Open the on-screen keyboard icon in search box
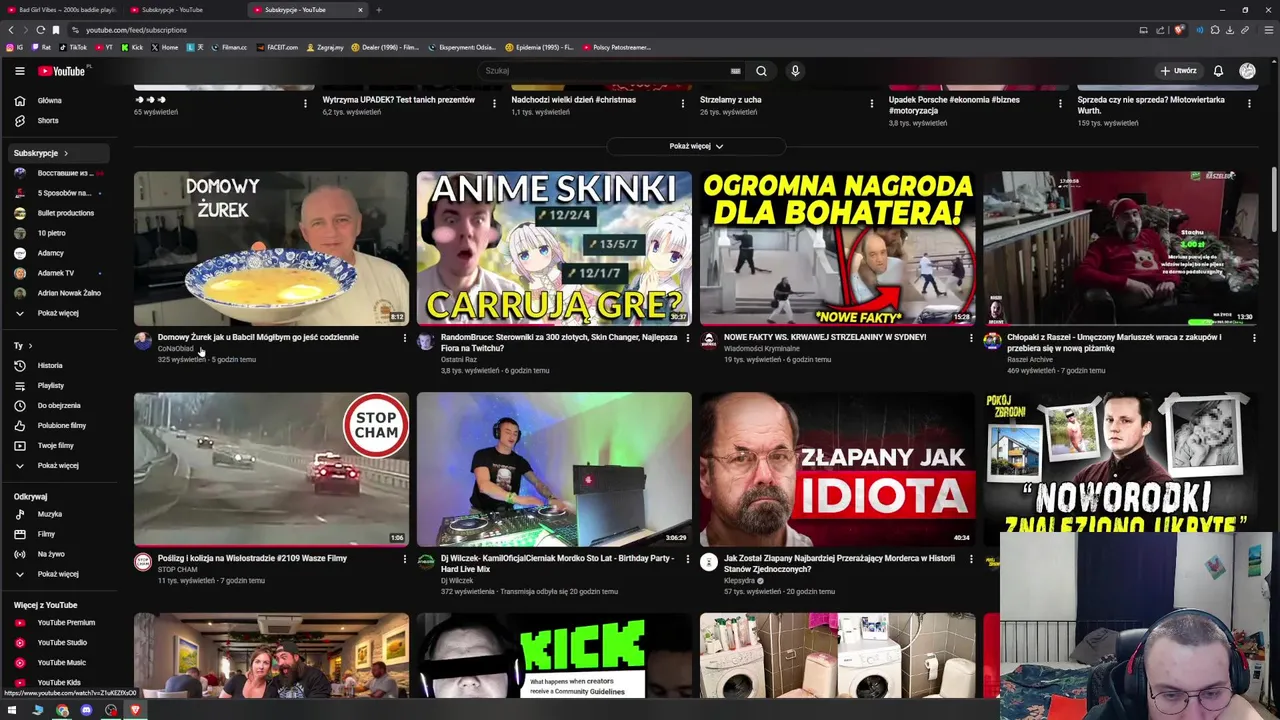 click(735, 71)
